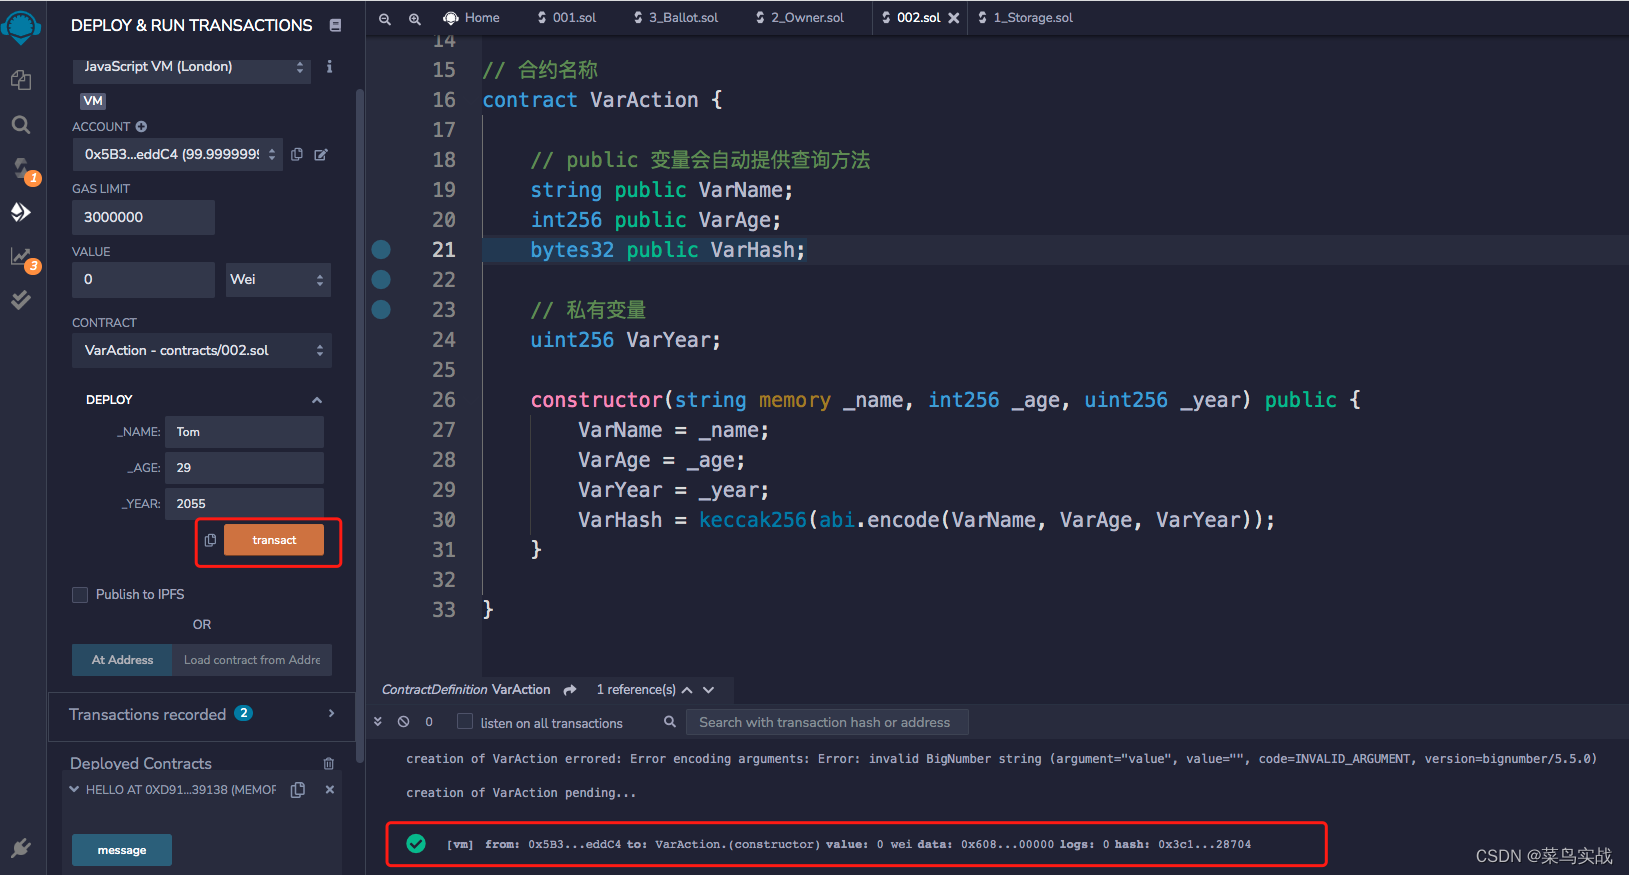Copy deploy parameters next to transact
The image size is (1629, 875).
(210, 540)
